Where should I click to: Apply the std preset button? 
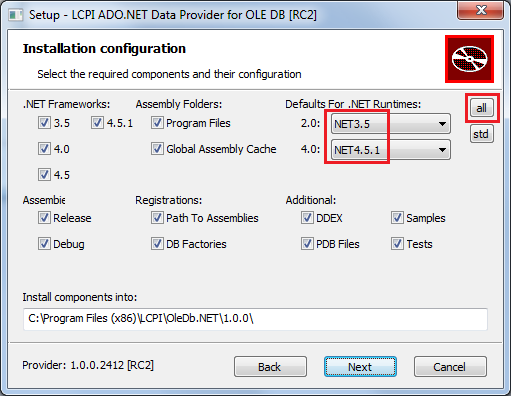pos(482,134)
